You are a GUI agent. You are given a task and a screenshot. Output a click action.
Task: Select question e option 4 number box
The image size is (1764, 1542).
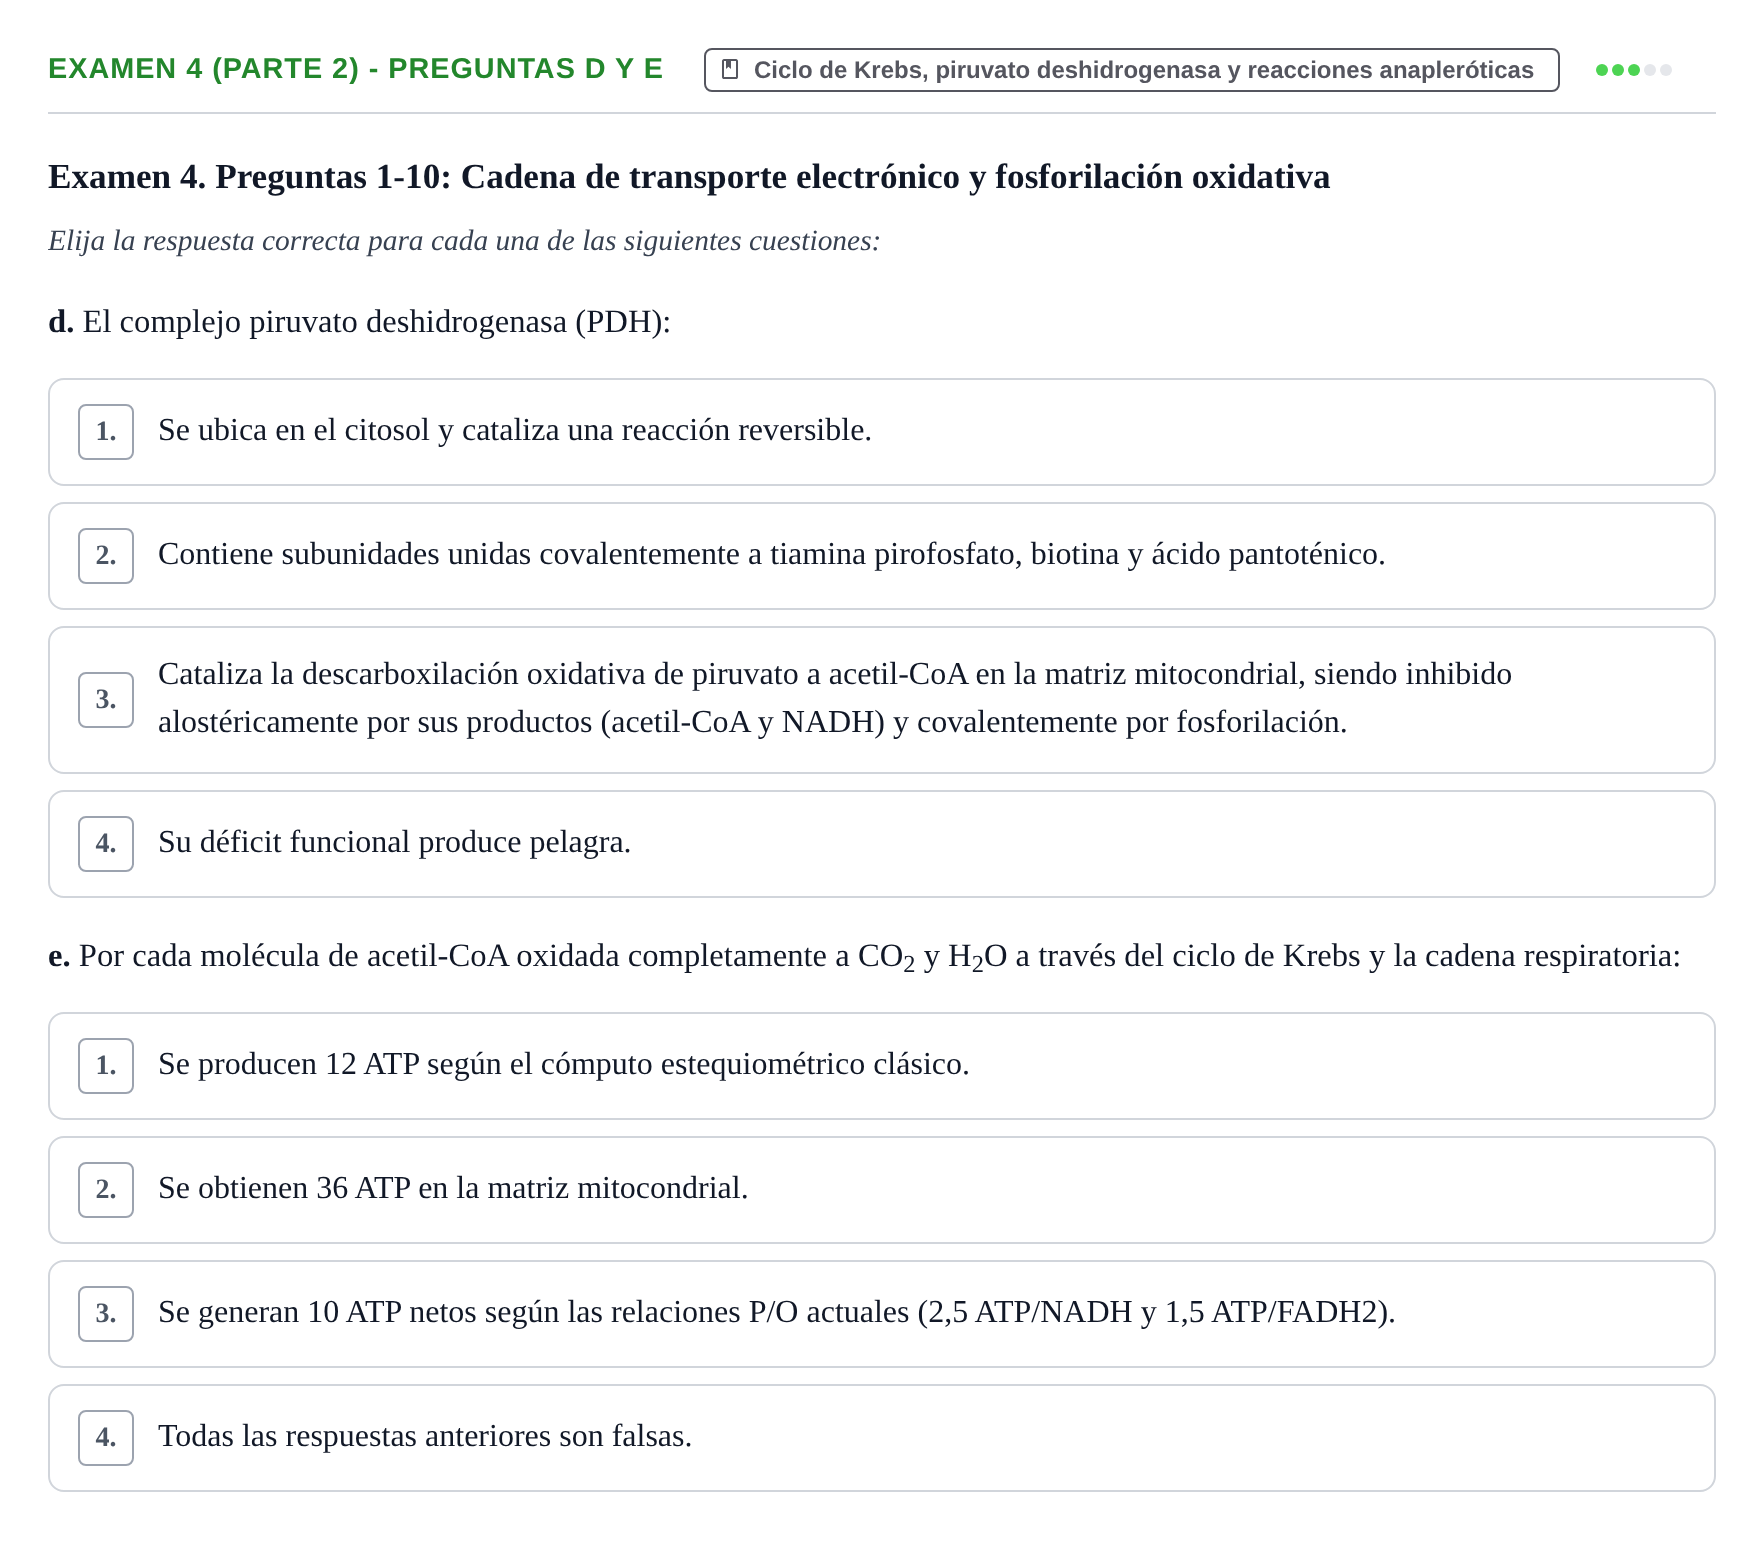[x=106, y=1438]
